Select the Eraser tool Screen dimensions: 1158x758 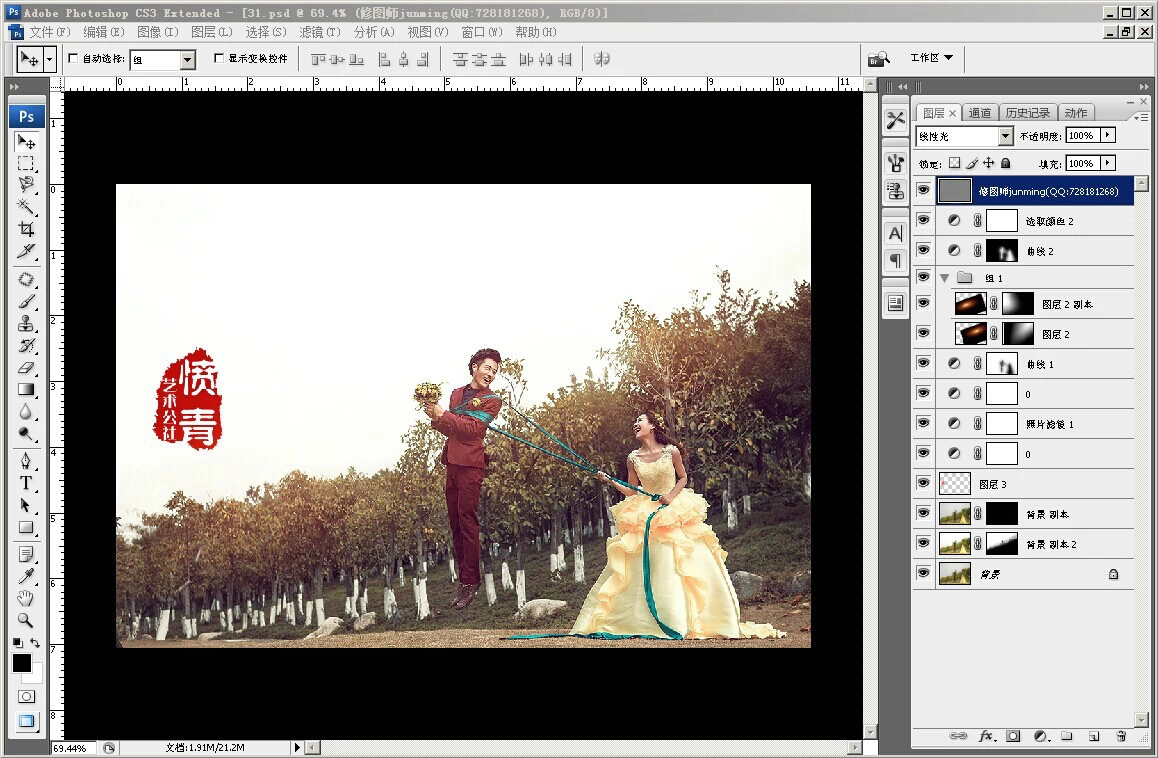click(26, 367)
